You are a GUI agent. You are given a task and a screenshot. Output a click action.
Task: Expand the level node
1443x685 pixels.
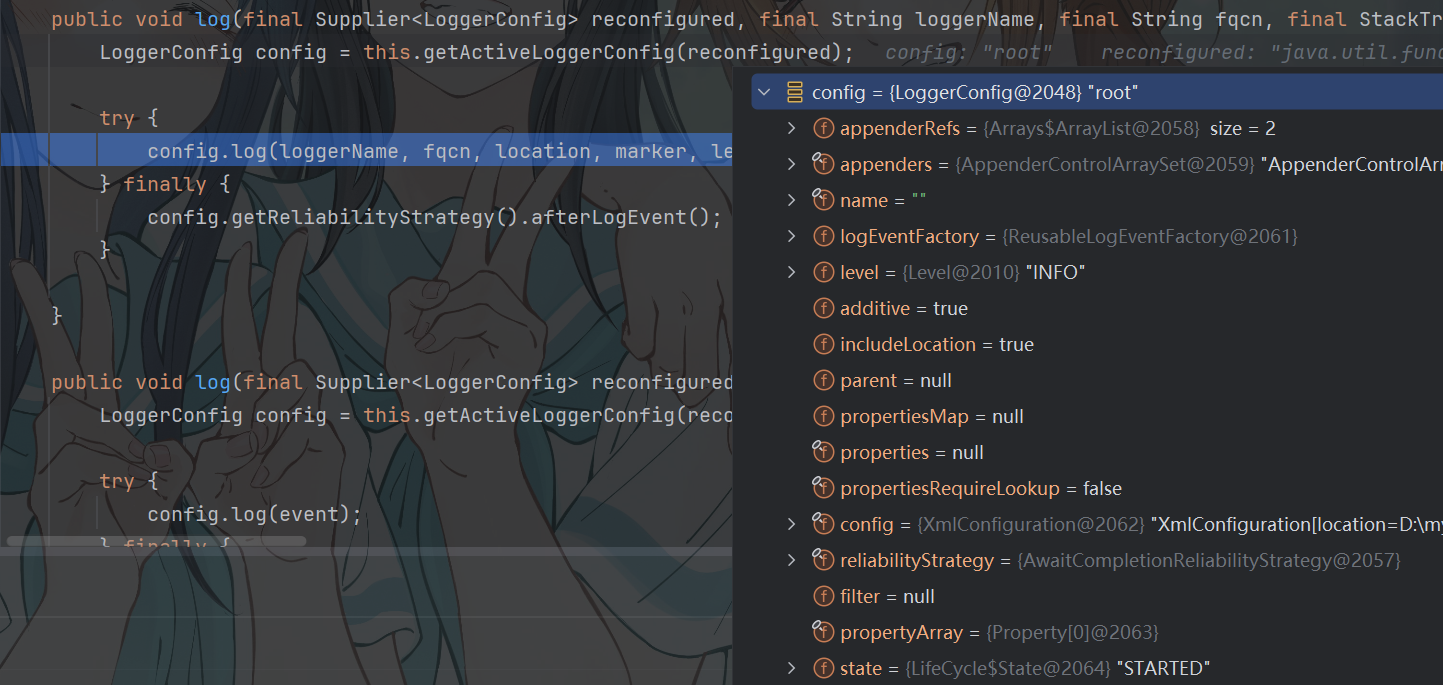(x=792, y=273)
